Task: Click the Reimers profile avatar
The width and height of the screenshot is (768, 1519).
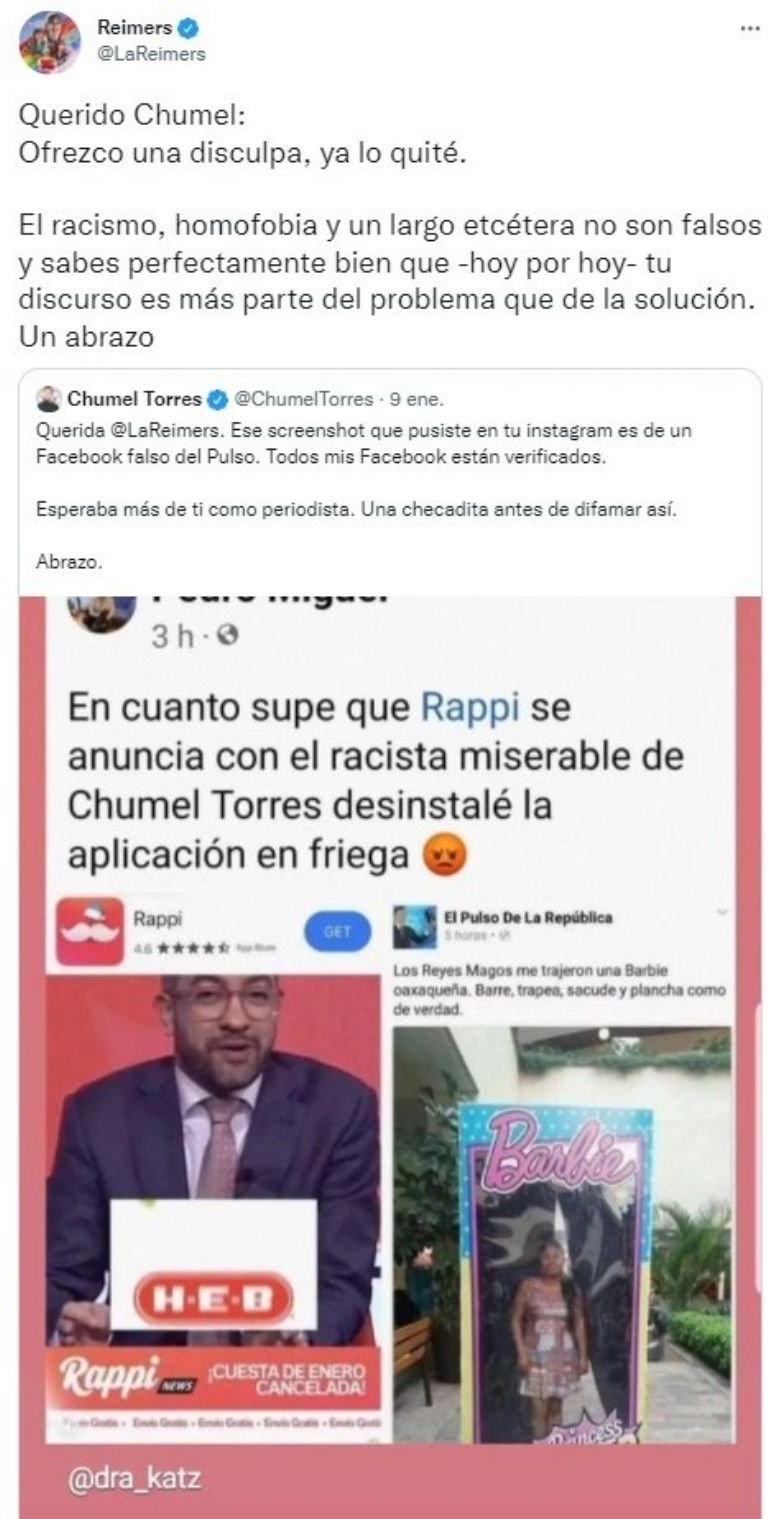Action: 50,42
